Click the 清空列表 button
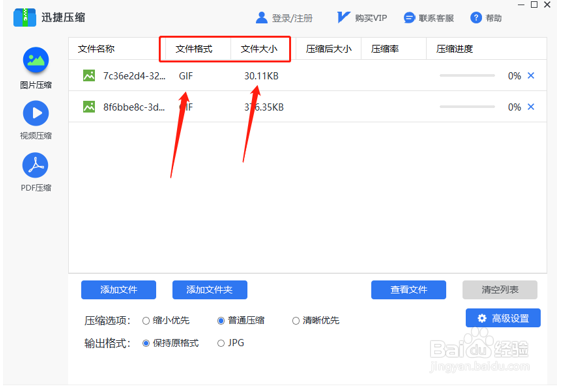This screenshot has height=387, width=561. tap(500, 290)
